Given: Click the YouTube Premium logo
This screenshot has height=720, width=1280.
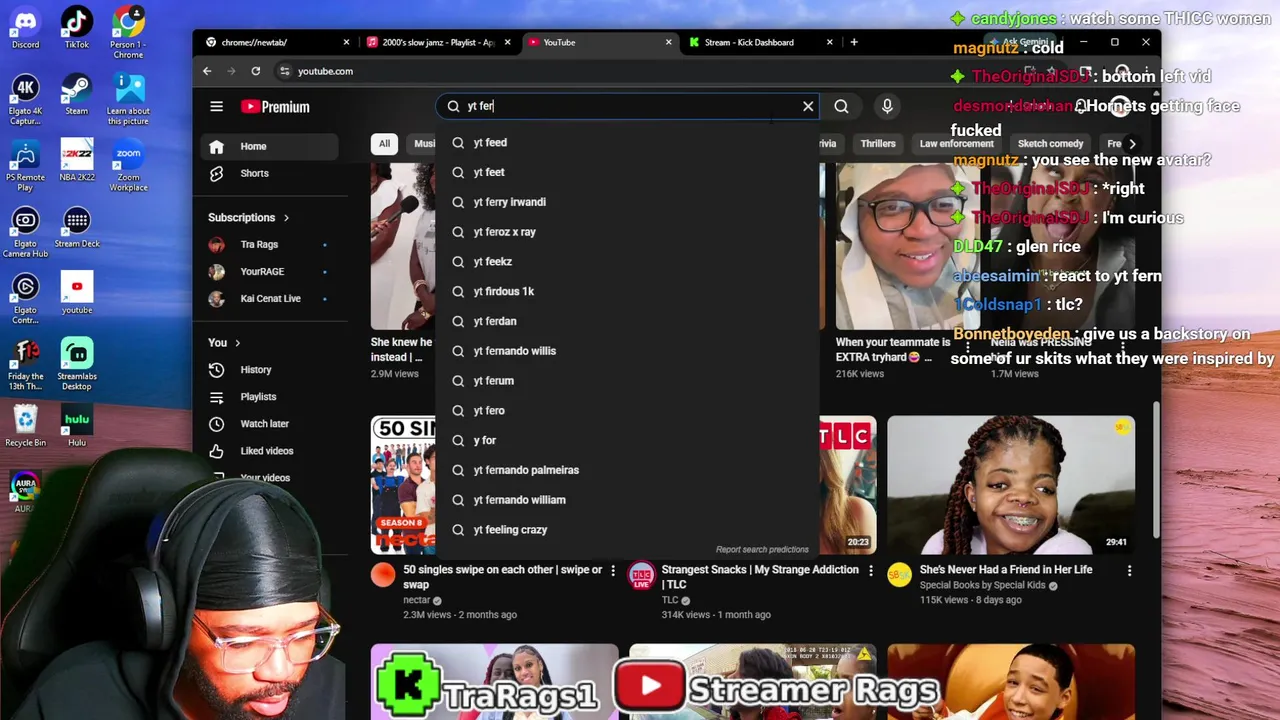Looking at the screenshot, I should point(275,107).
